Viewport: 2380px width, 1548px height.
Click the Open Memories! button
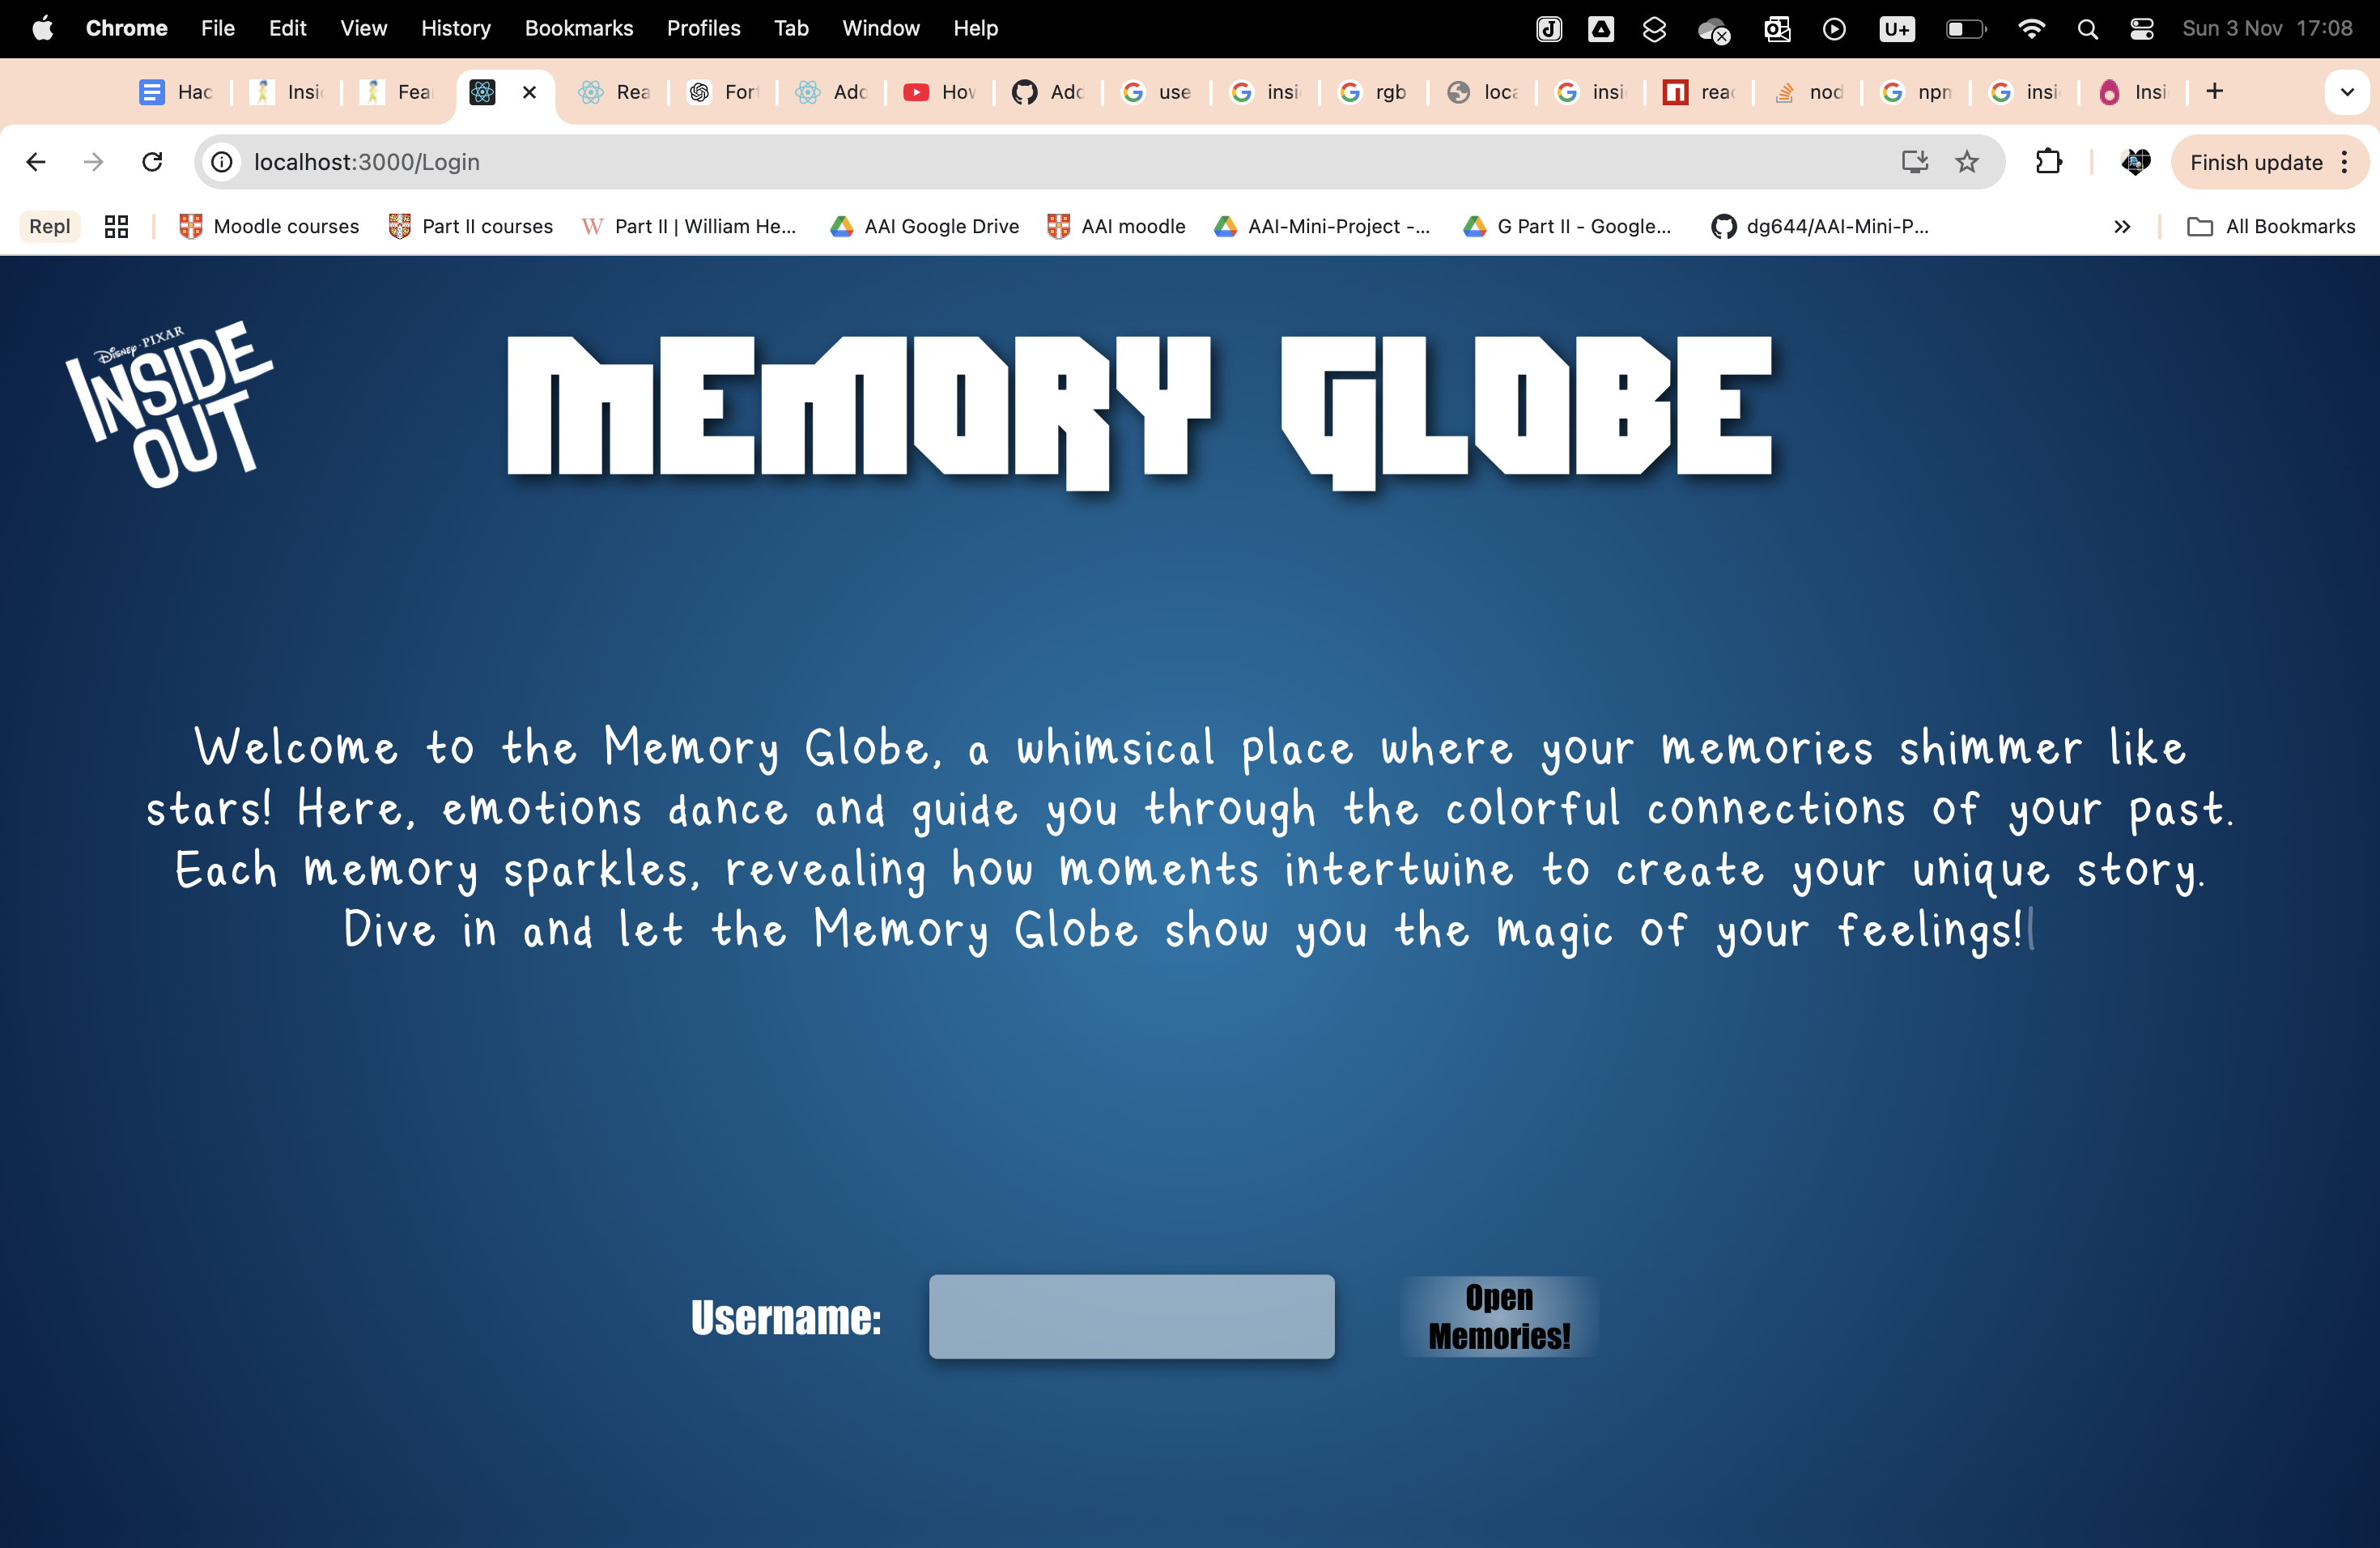pos(1498,1316)
